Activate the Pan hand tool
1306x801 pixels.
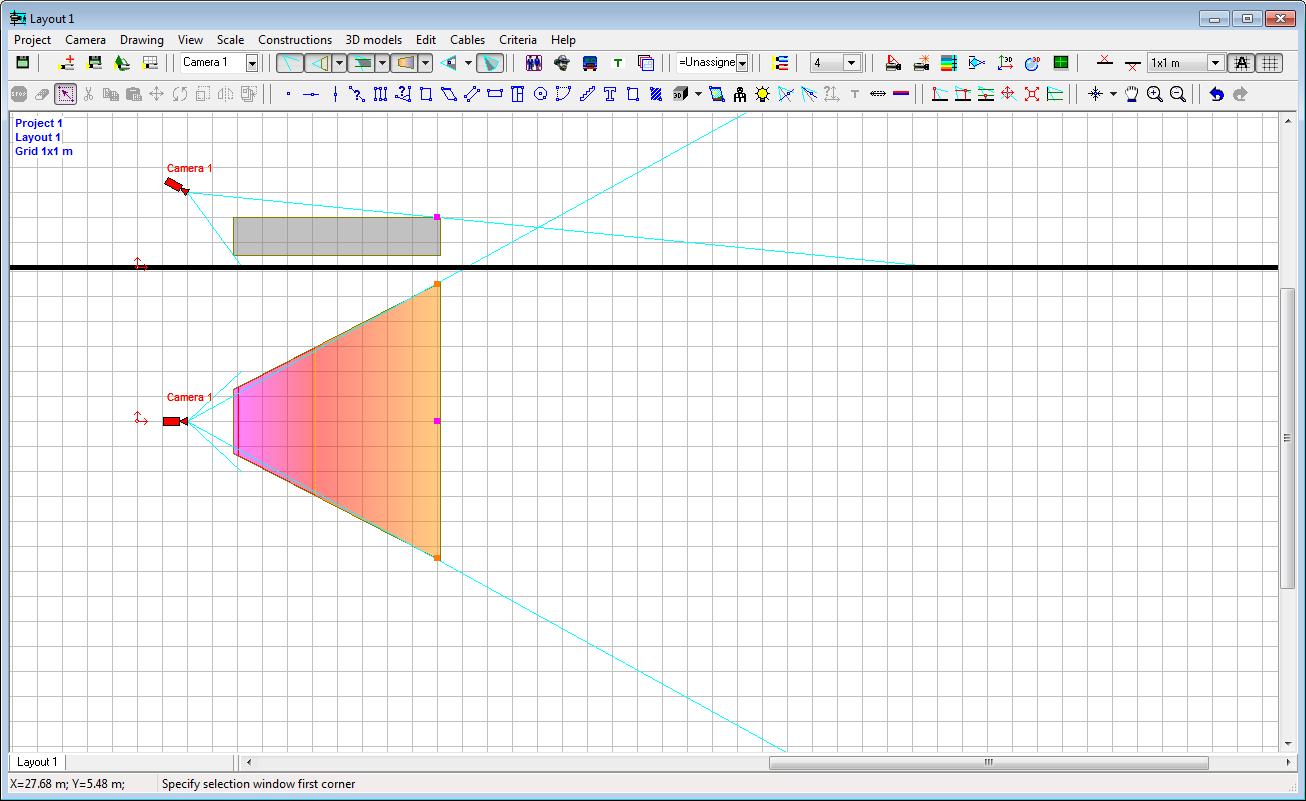(x=1131, y=94)
